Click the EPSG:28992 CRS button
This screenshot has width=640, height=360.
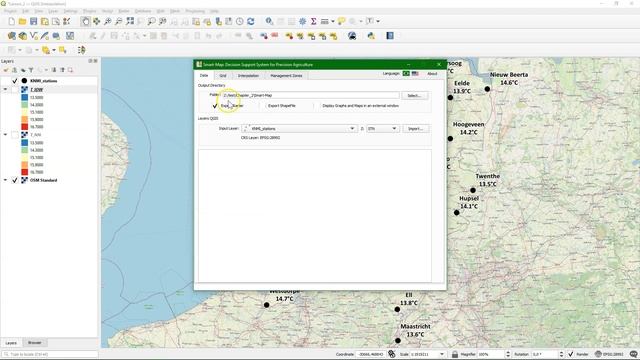pyautogui.click(x=609, y=354)
